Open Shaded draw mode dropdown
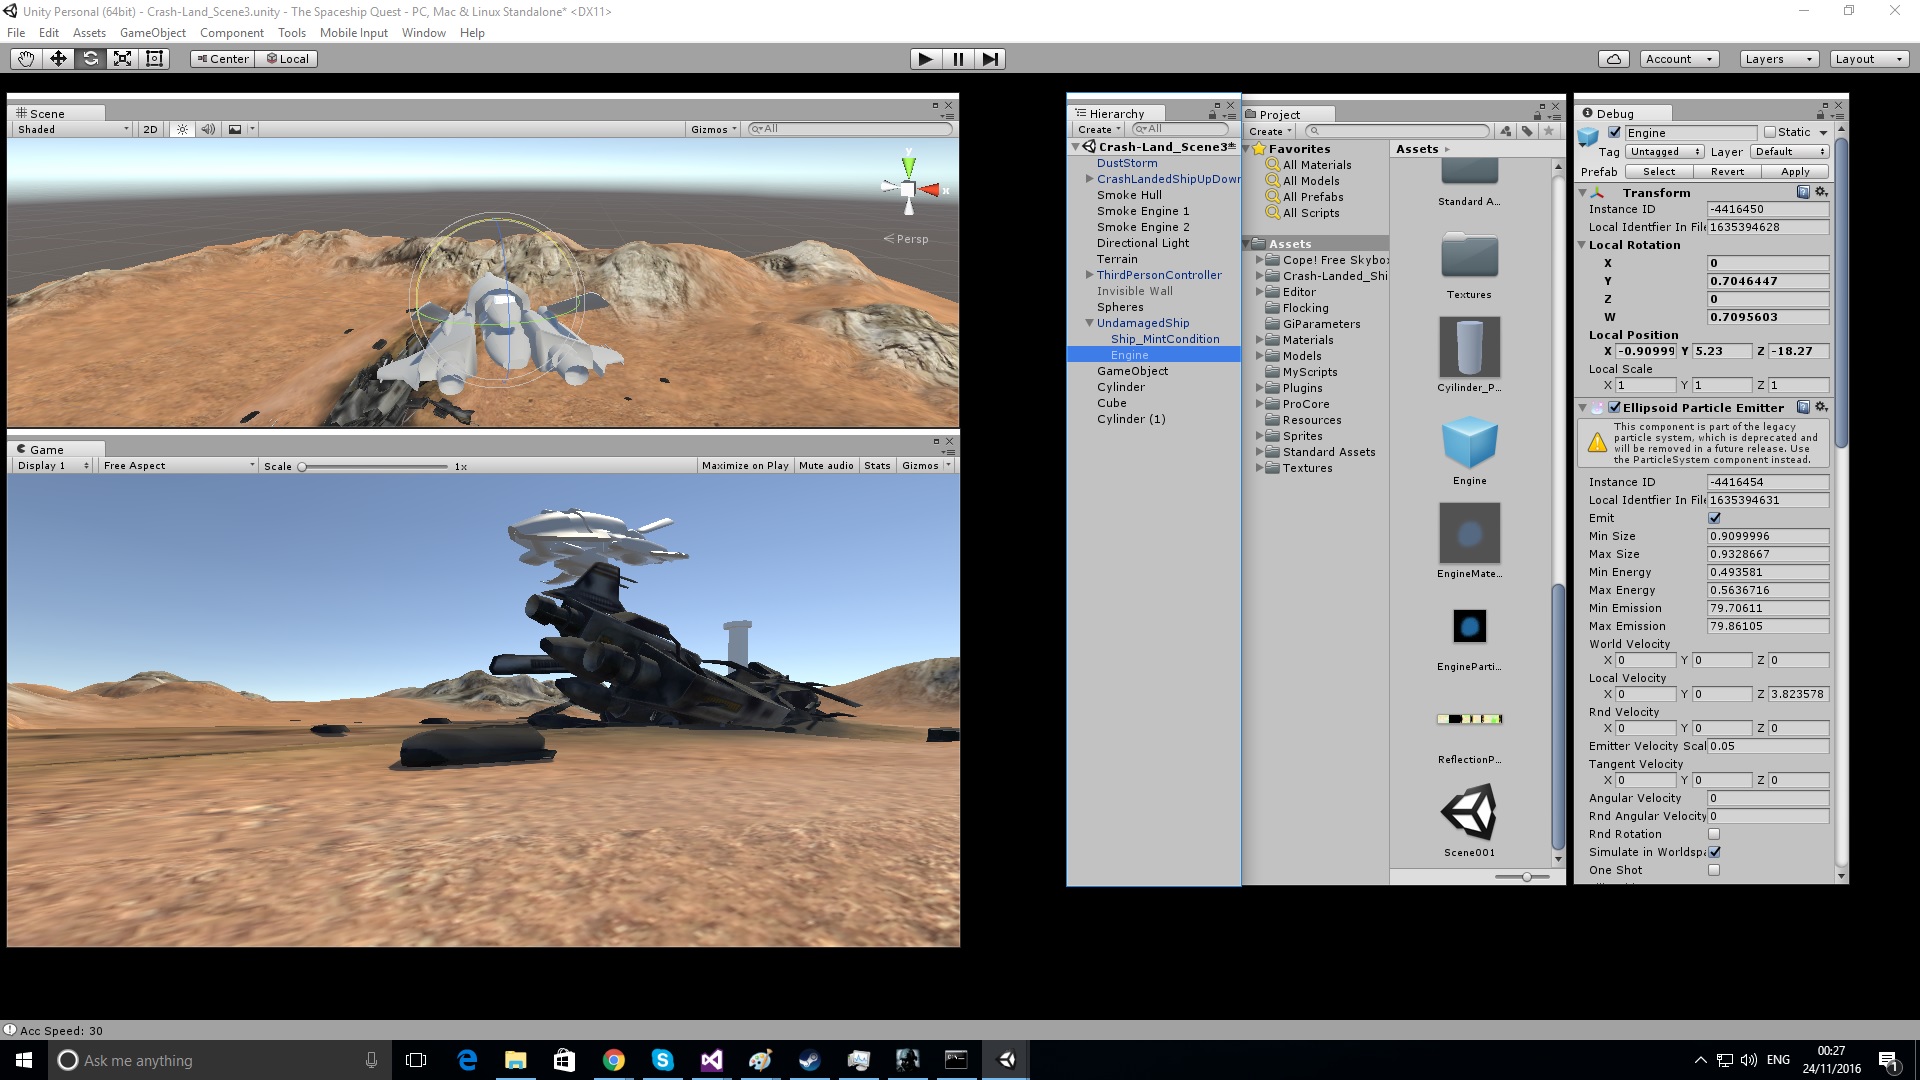The image size is (1920, 1080). pos(73,129)
